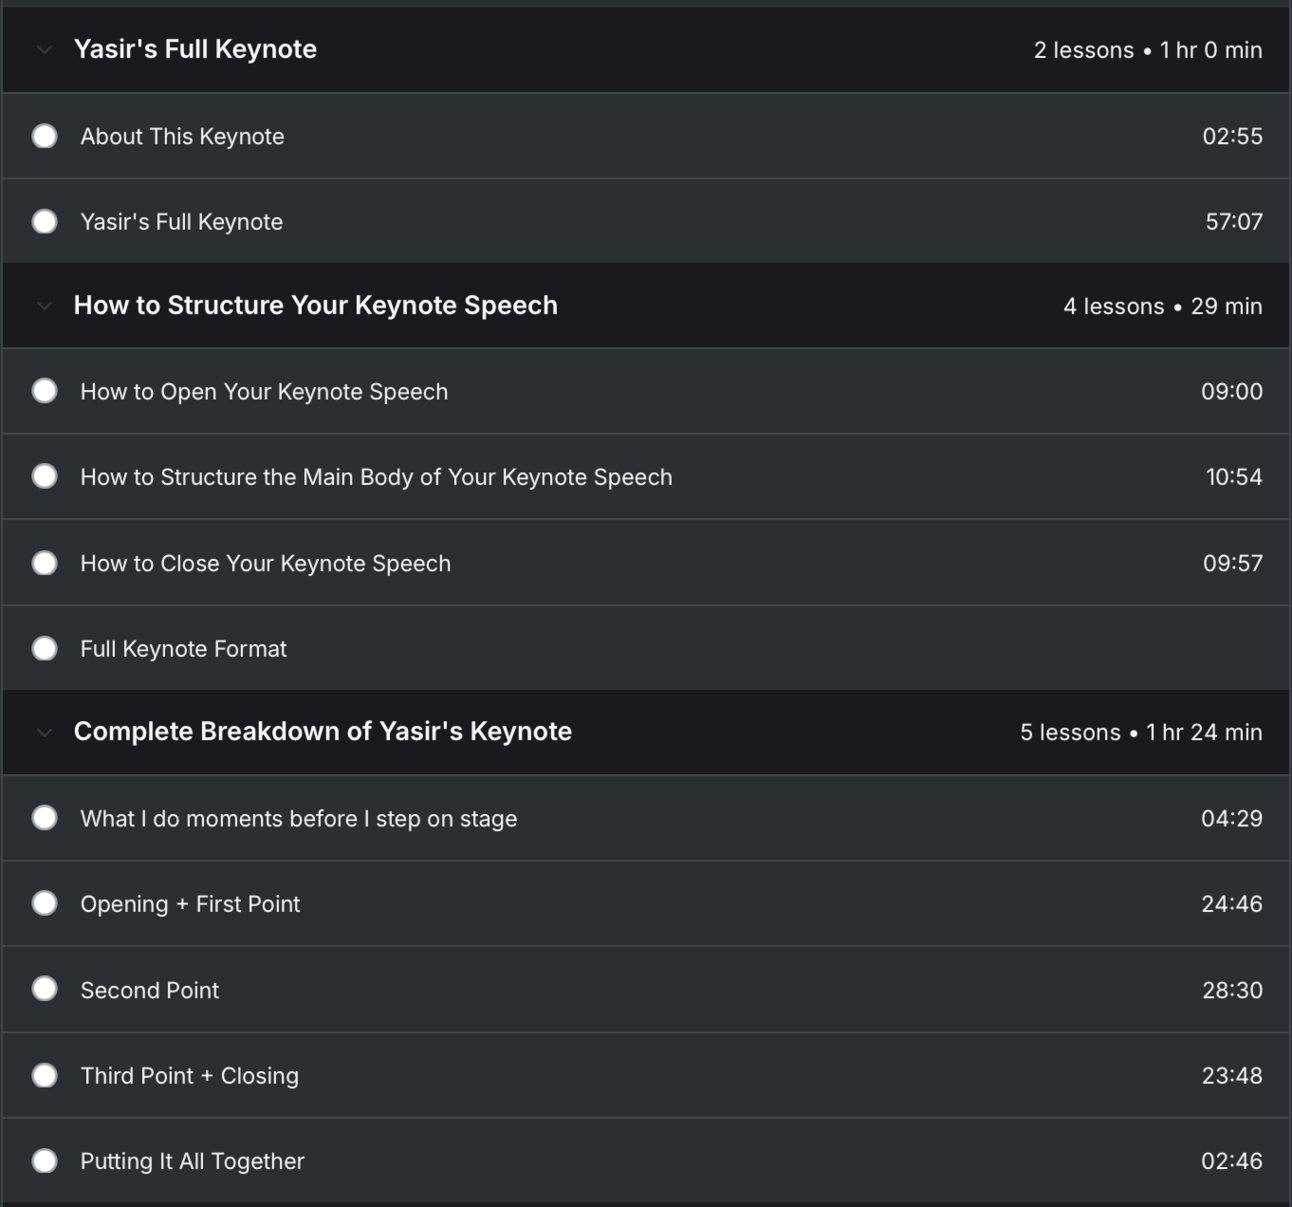Click circle icon beside Putting It All Together
Viewport: 1292px width, 1207px height.
click(45, 1161)
